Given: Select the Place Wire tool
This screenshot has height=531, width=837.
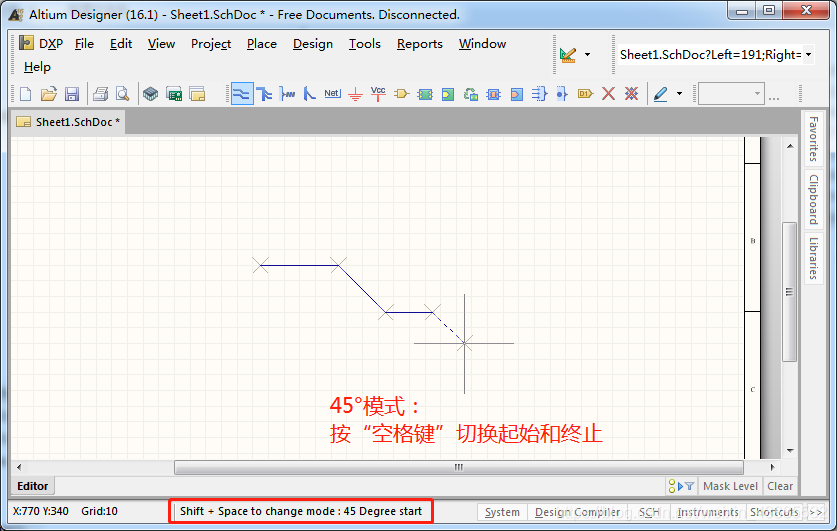Looking at the screenshot, I should 242,94.
